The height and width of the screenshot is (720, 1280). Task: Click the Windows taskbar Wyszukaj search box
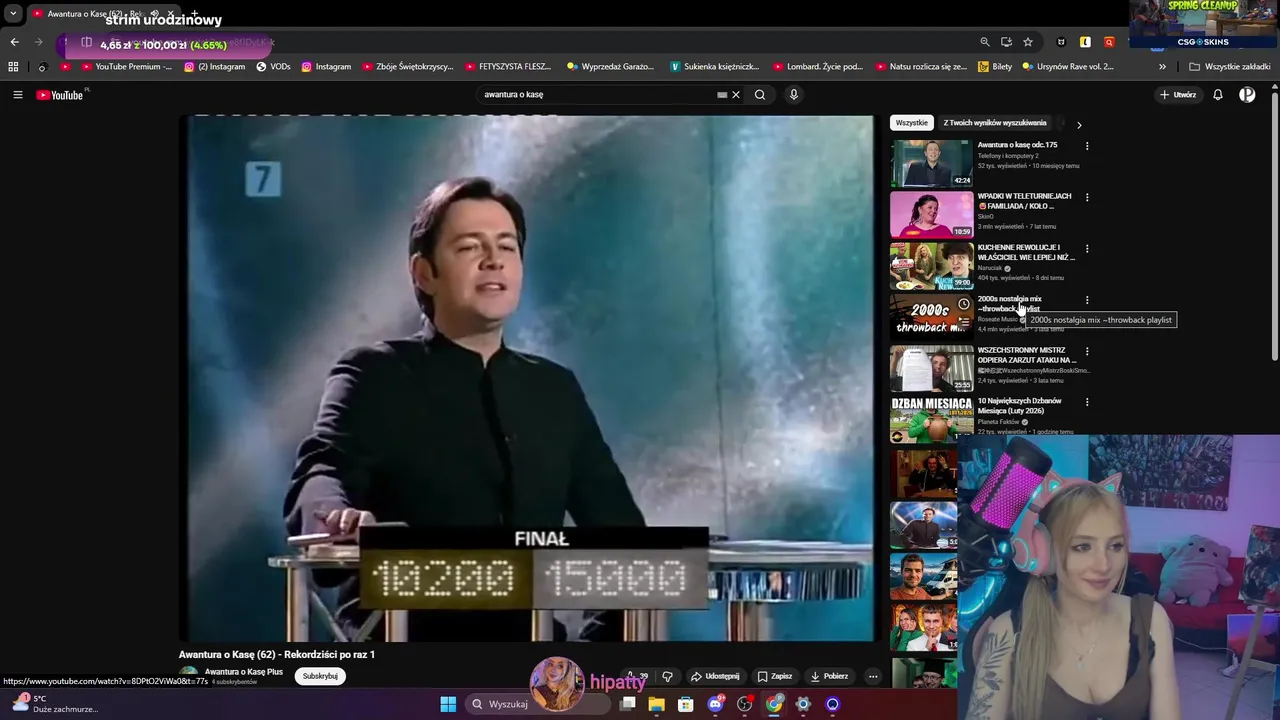pos(538,704)
